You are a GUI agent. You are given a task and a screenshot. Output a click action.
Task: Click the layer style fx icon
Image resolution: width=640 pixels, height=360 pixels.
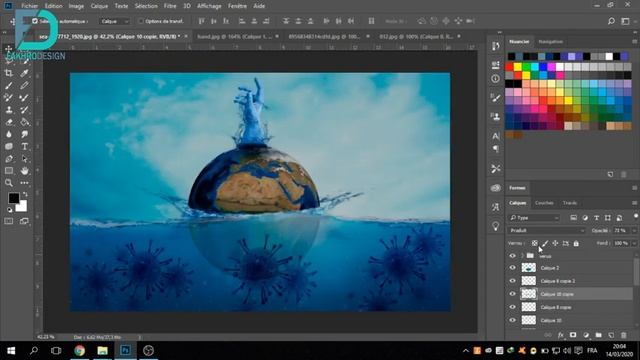(561, 335)
